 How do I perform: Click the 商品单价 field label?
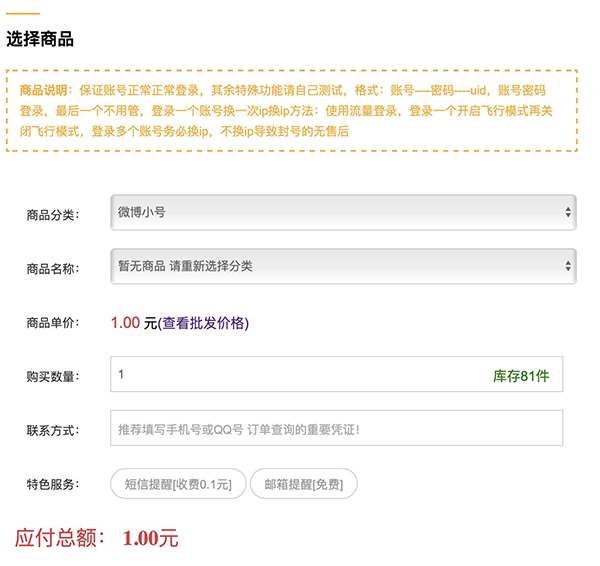(52, 323)
